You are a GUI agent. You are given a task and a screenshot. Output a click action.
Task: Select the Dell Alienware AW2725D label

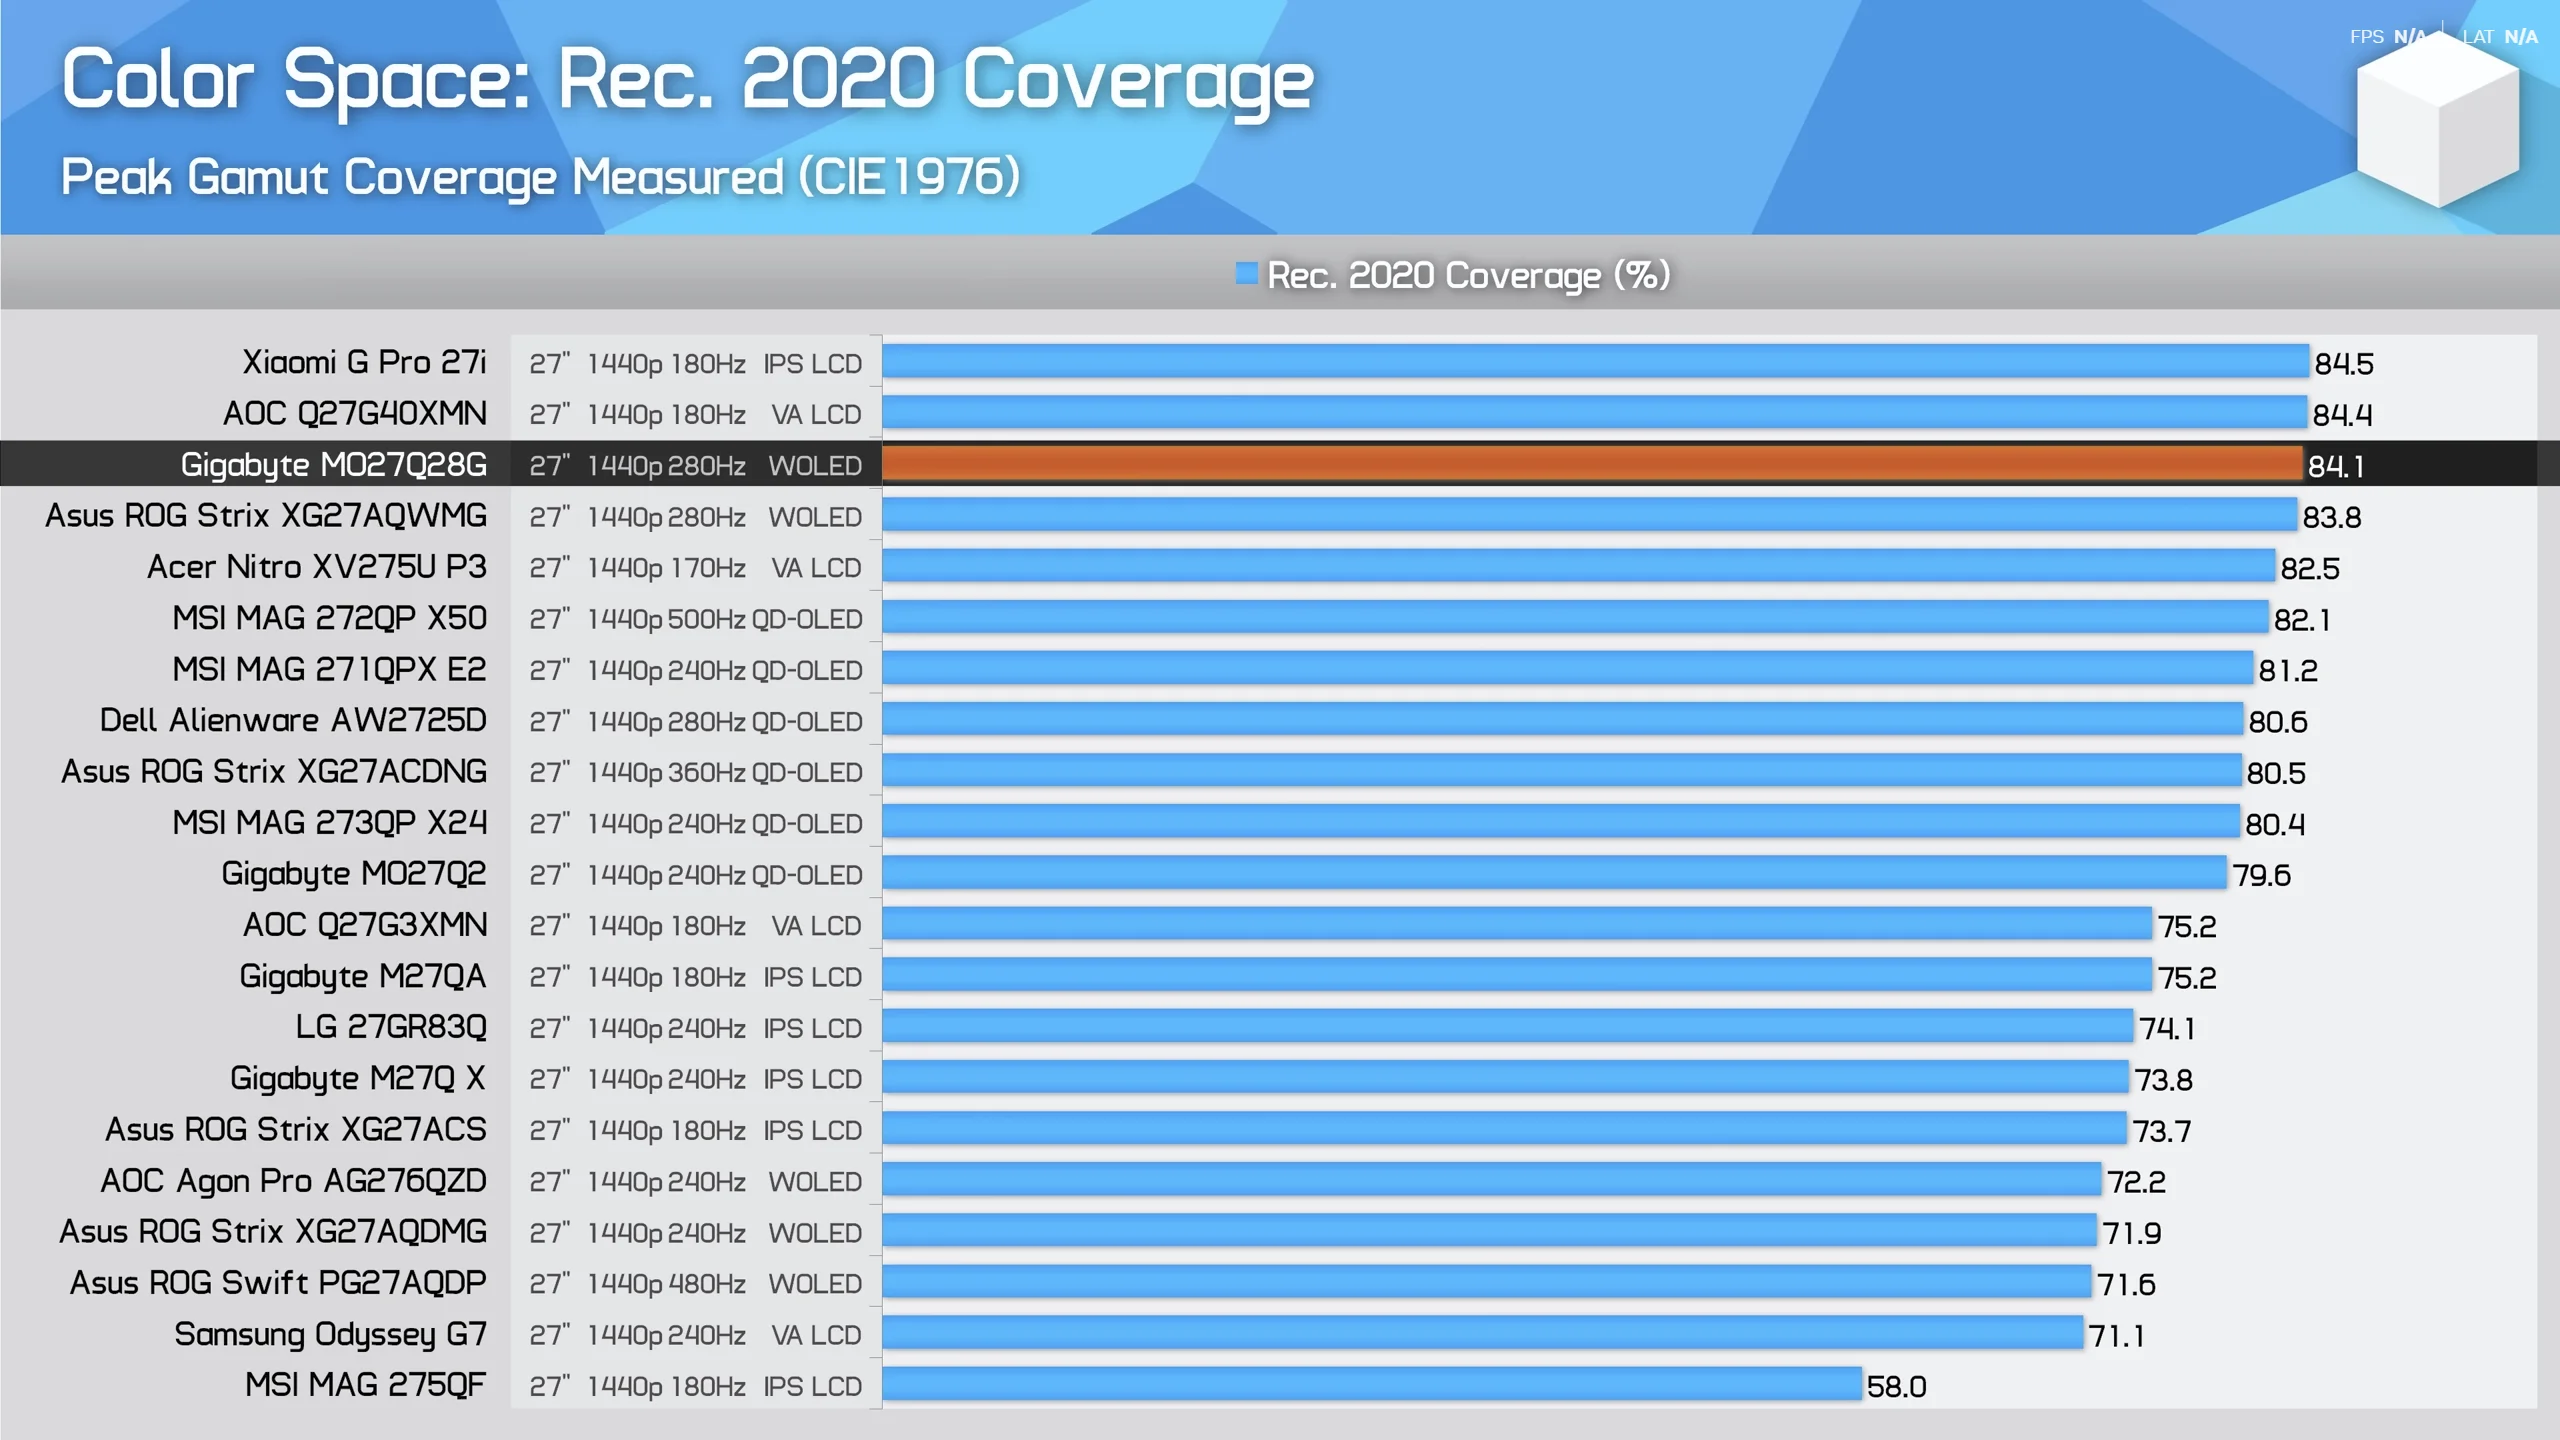click(293, 720)
